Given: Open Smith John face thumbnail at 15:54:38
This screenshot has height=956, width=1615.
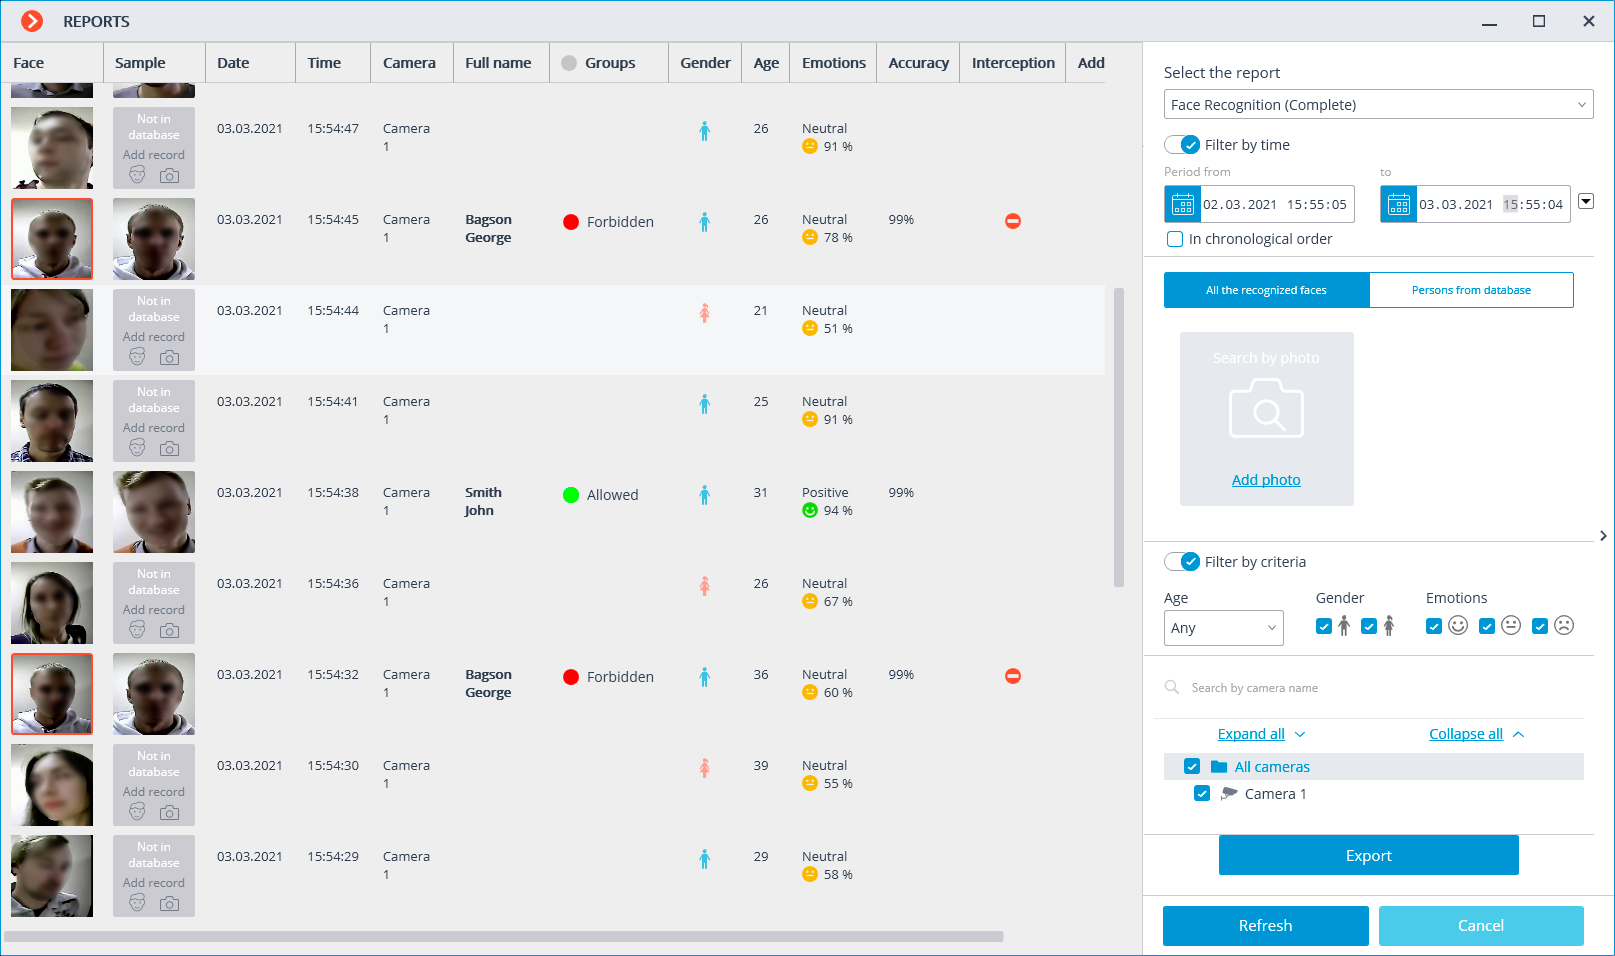Looking at the screenshot, I should [52, 512].
